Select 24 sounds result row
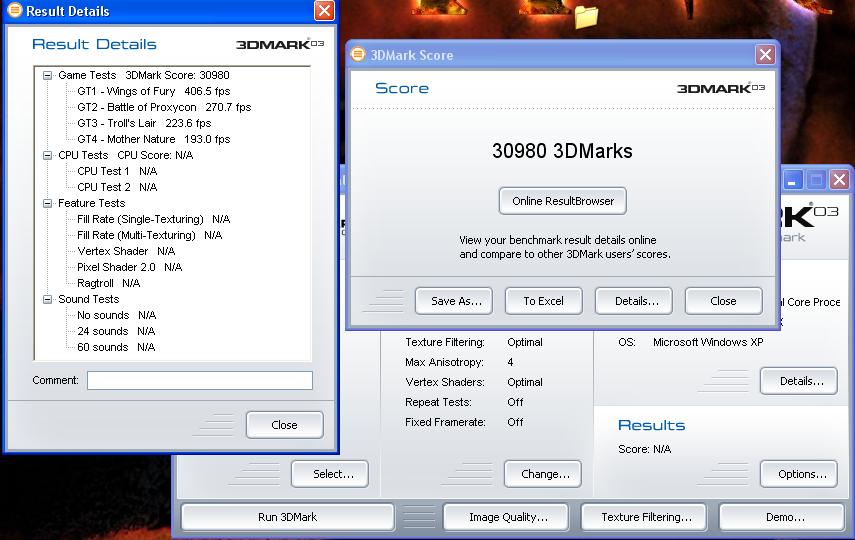Screen dimensions: 855x540 click(x=116, y=331)
